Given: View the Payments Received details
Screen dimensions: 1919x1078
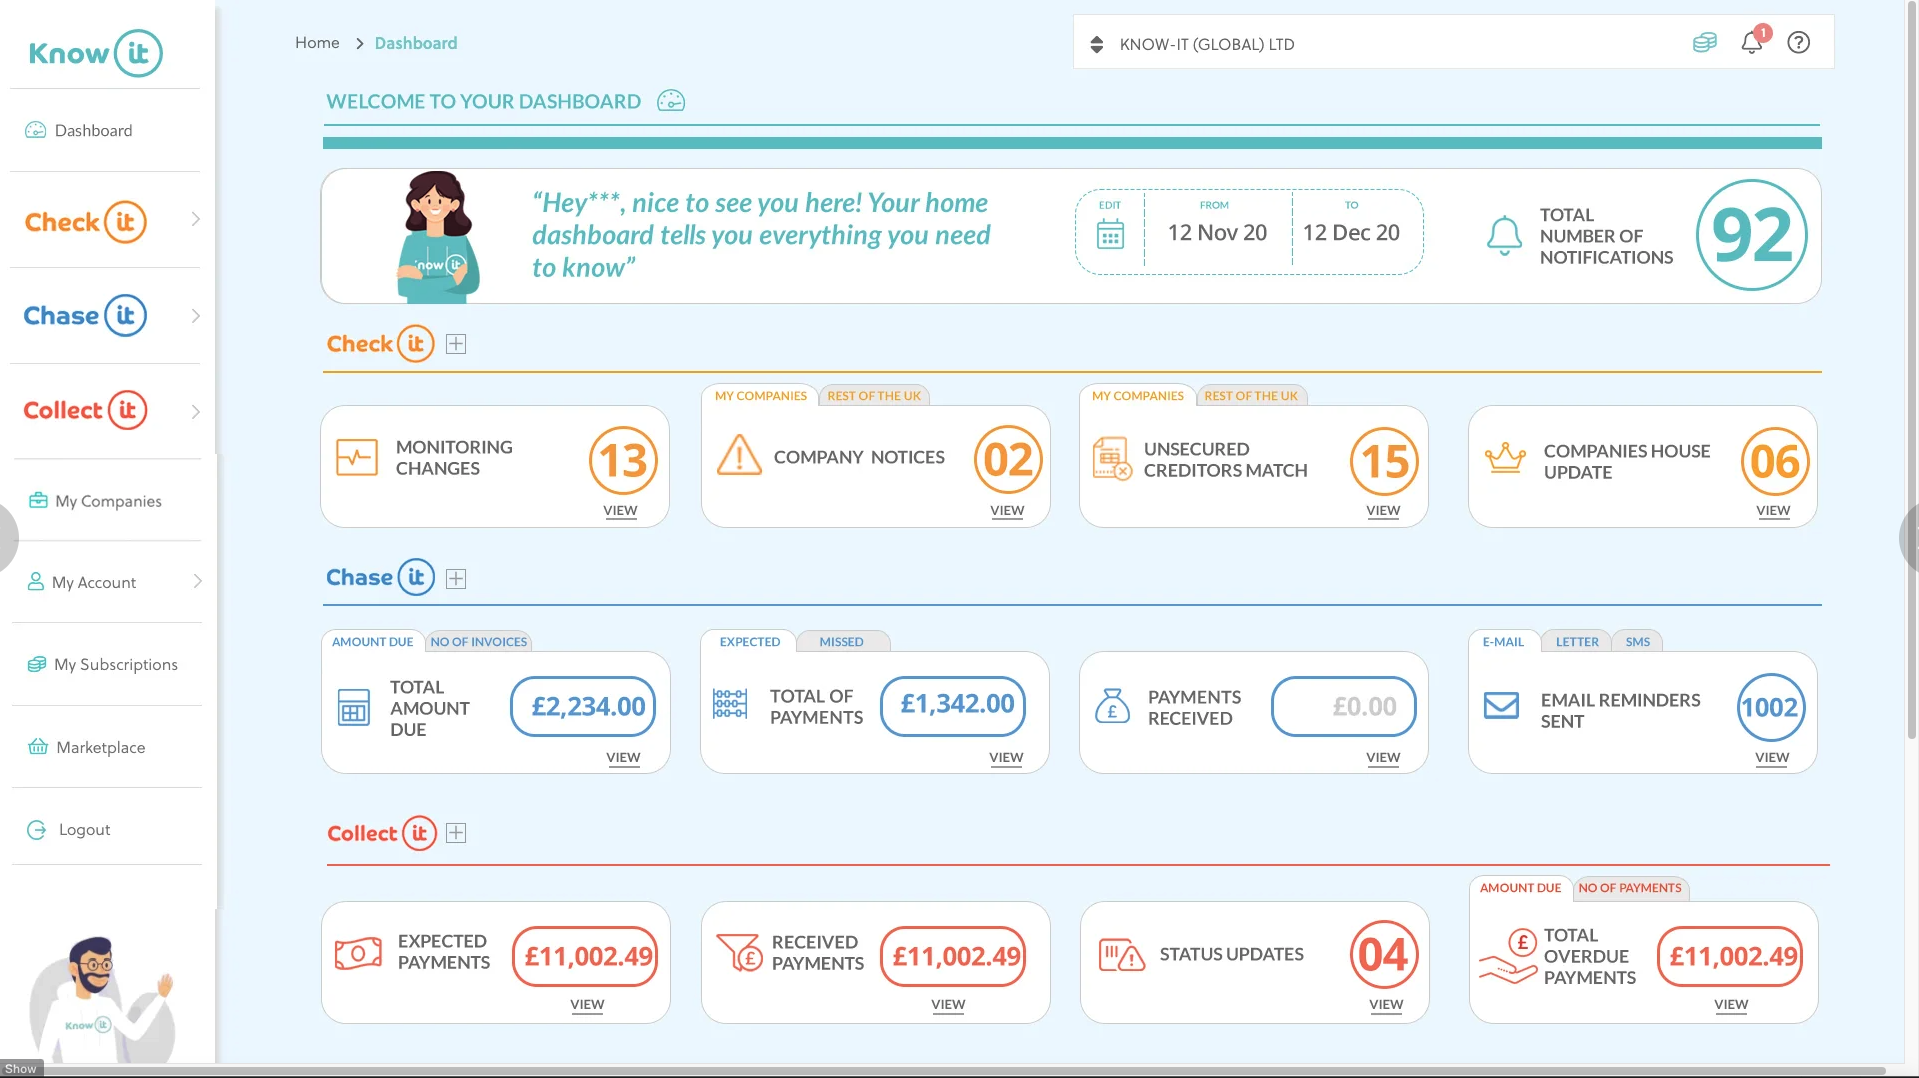Looking at the screenshot, I should coord(1383,758).
